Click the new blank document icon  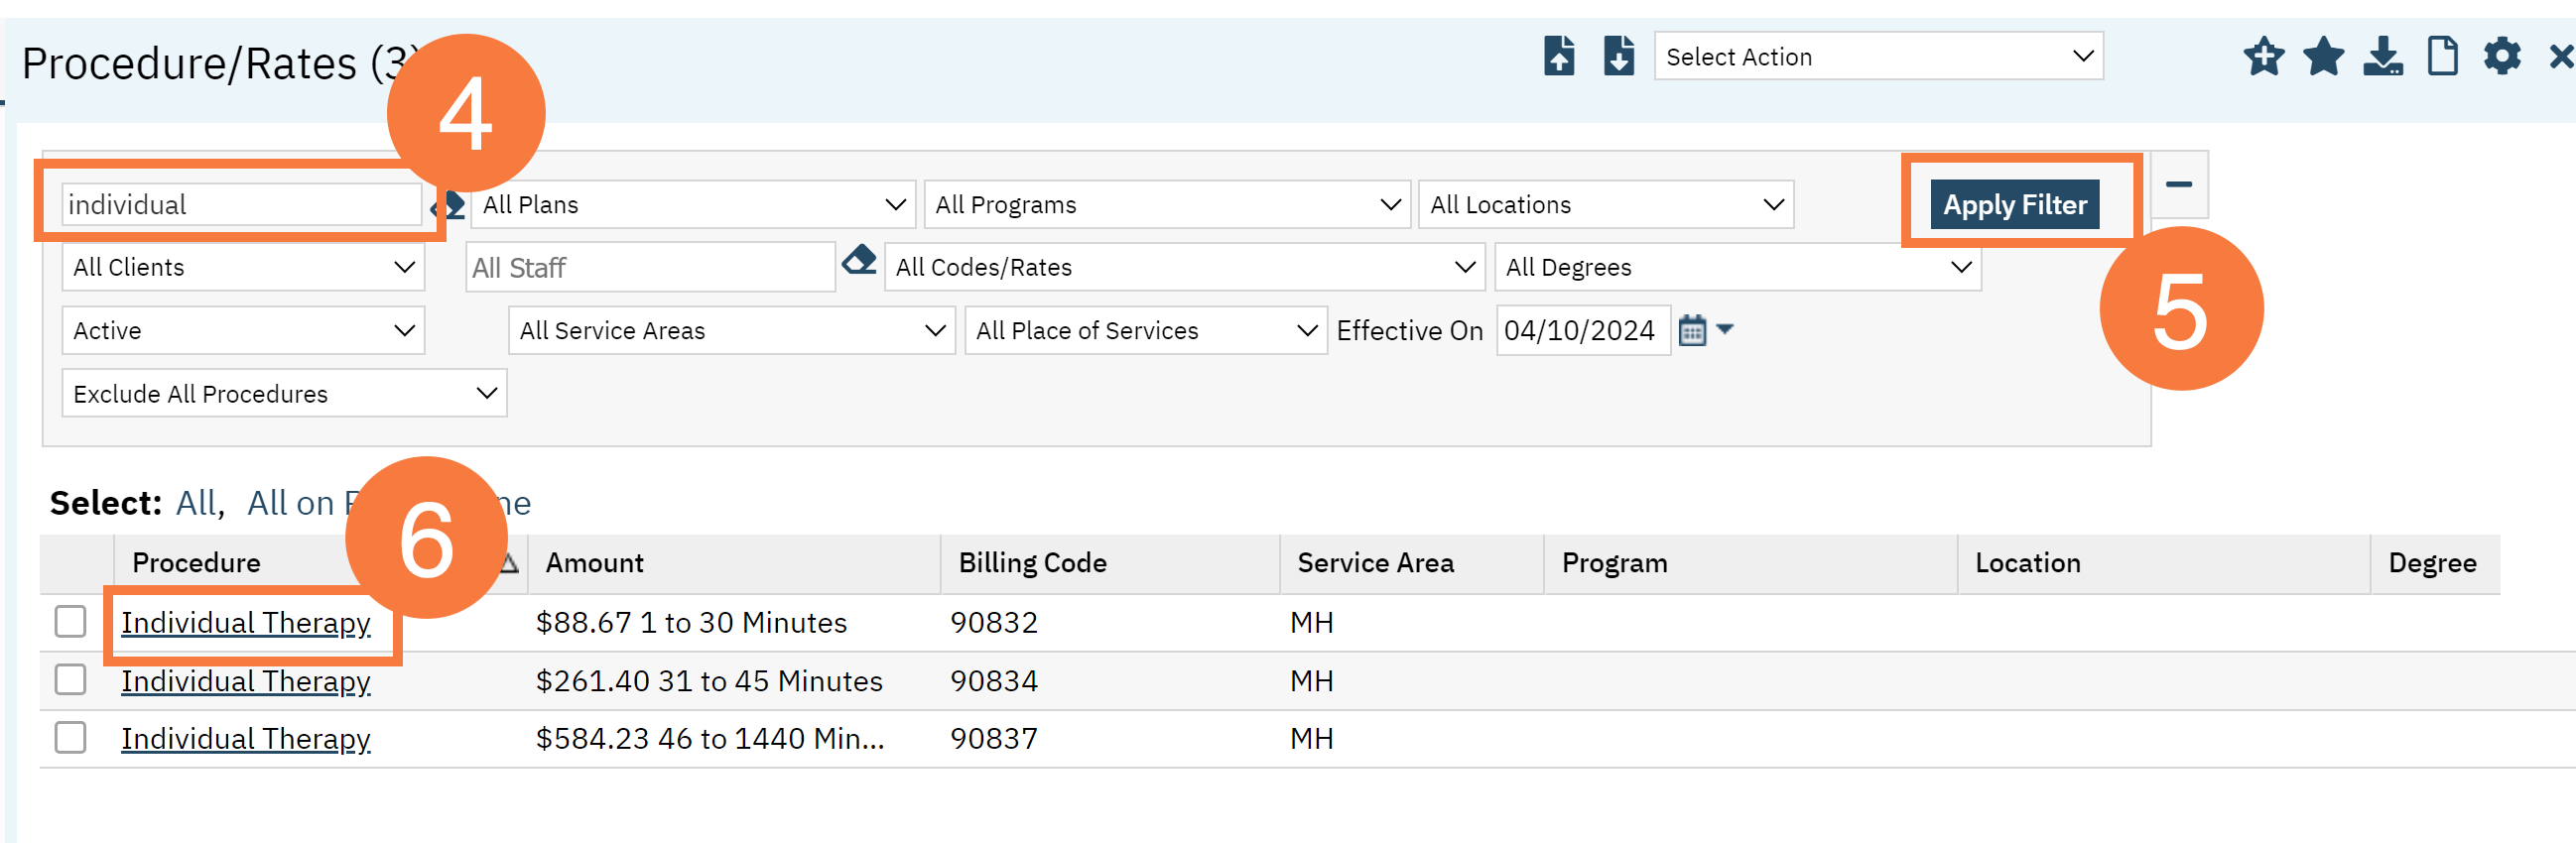click(x=2442, y=56)
